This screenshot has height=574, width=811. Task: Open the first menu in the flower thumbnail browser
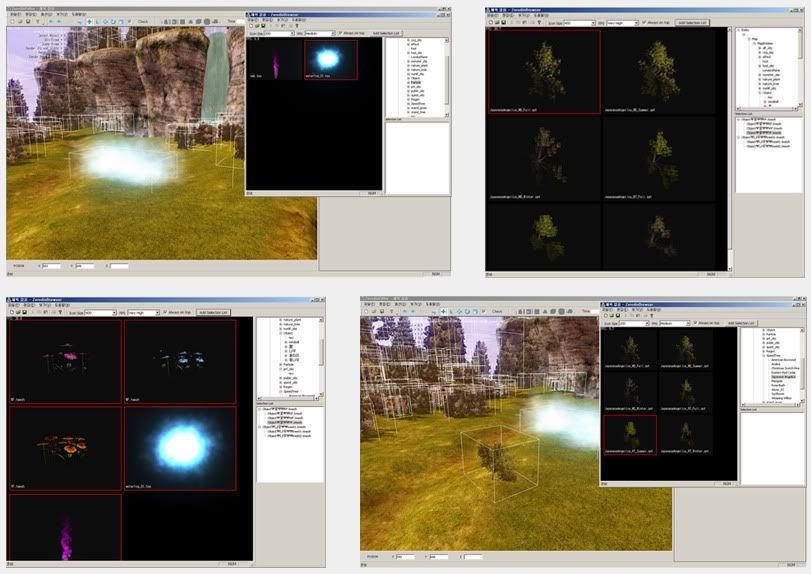coord(14,306)
